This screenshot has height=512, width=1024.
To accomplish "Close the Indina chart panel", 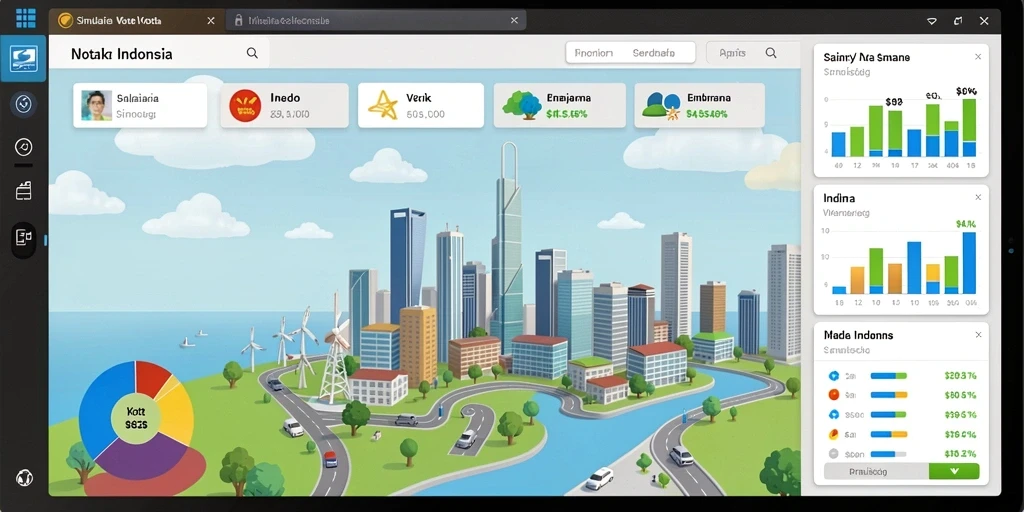I will [978, 197].
